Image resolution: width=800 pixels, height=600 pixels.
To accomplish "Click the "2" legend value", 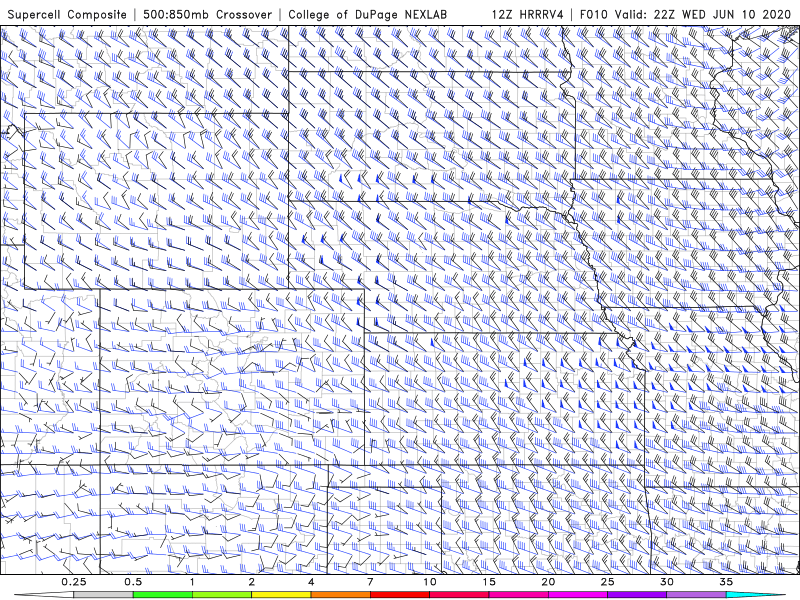I will [x=252, y=582].
